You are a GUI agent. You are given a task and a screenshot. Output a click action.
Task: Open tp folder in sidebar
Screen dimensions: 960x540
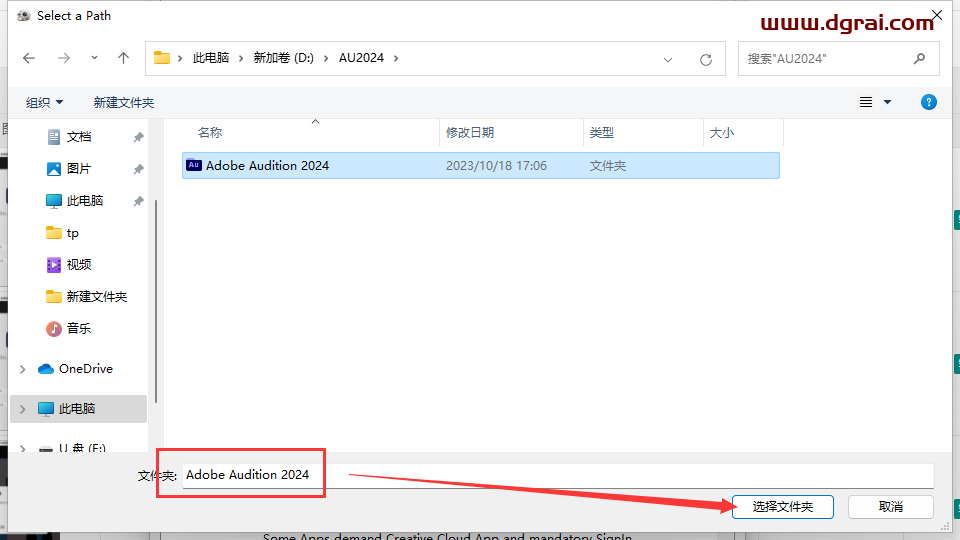click(x=72, y=233)
